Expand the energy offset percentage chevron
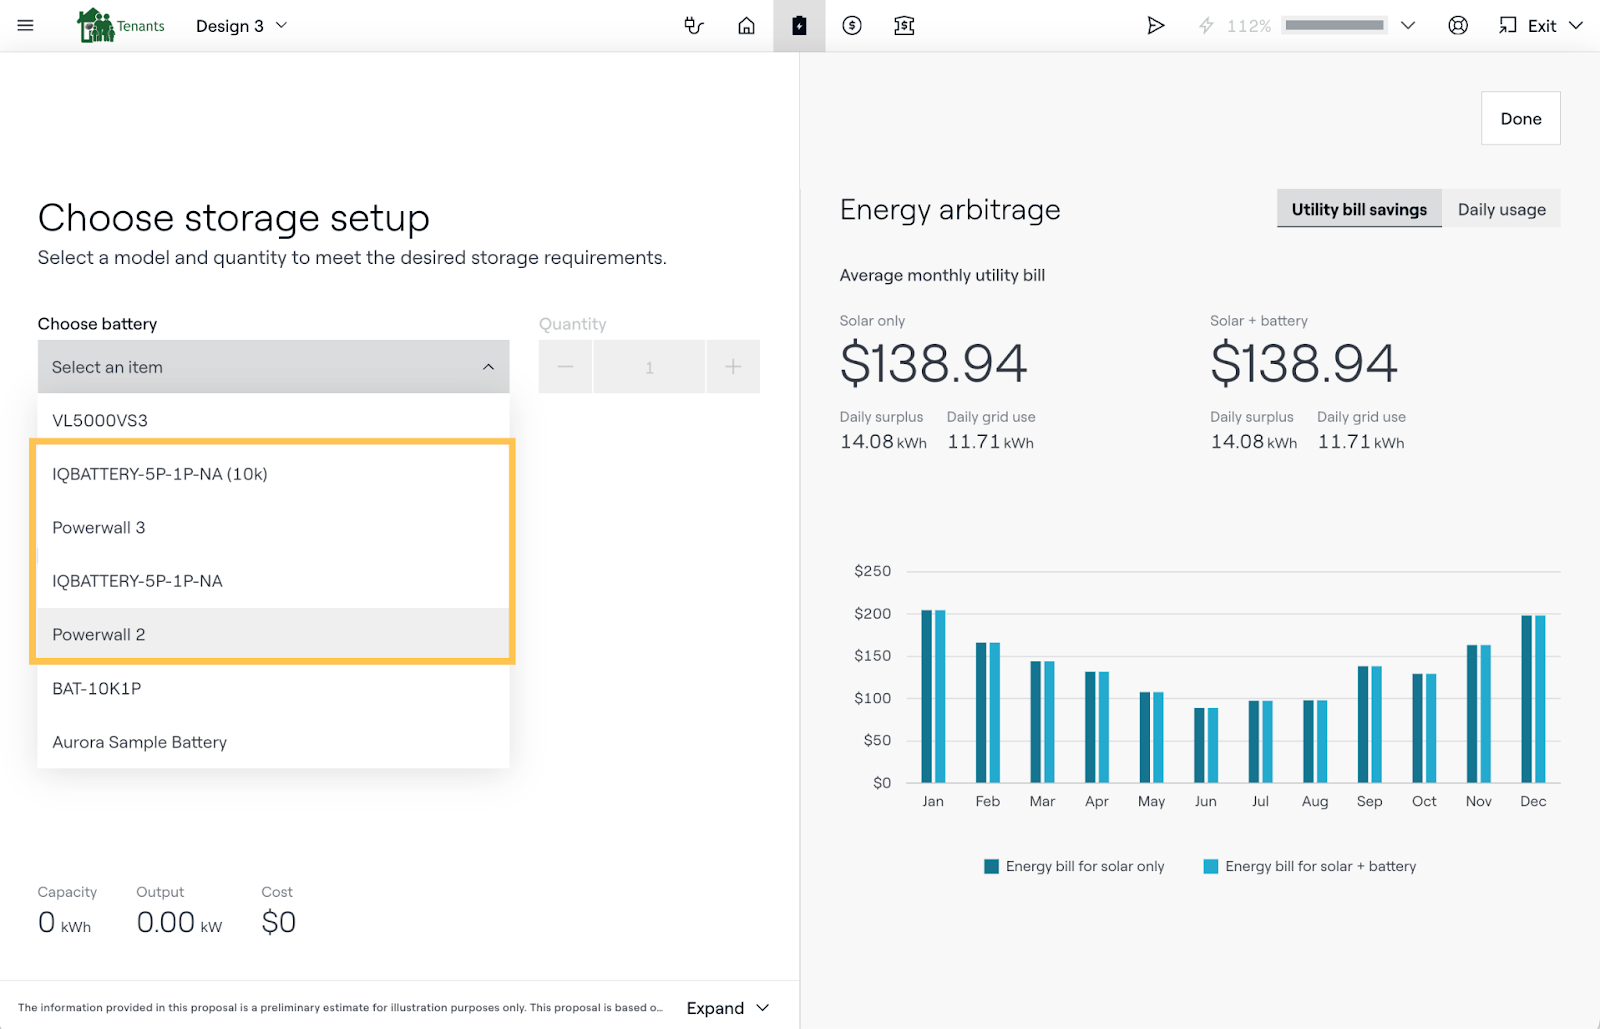 pos(1408,26)
